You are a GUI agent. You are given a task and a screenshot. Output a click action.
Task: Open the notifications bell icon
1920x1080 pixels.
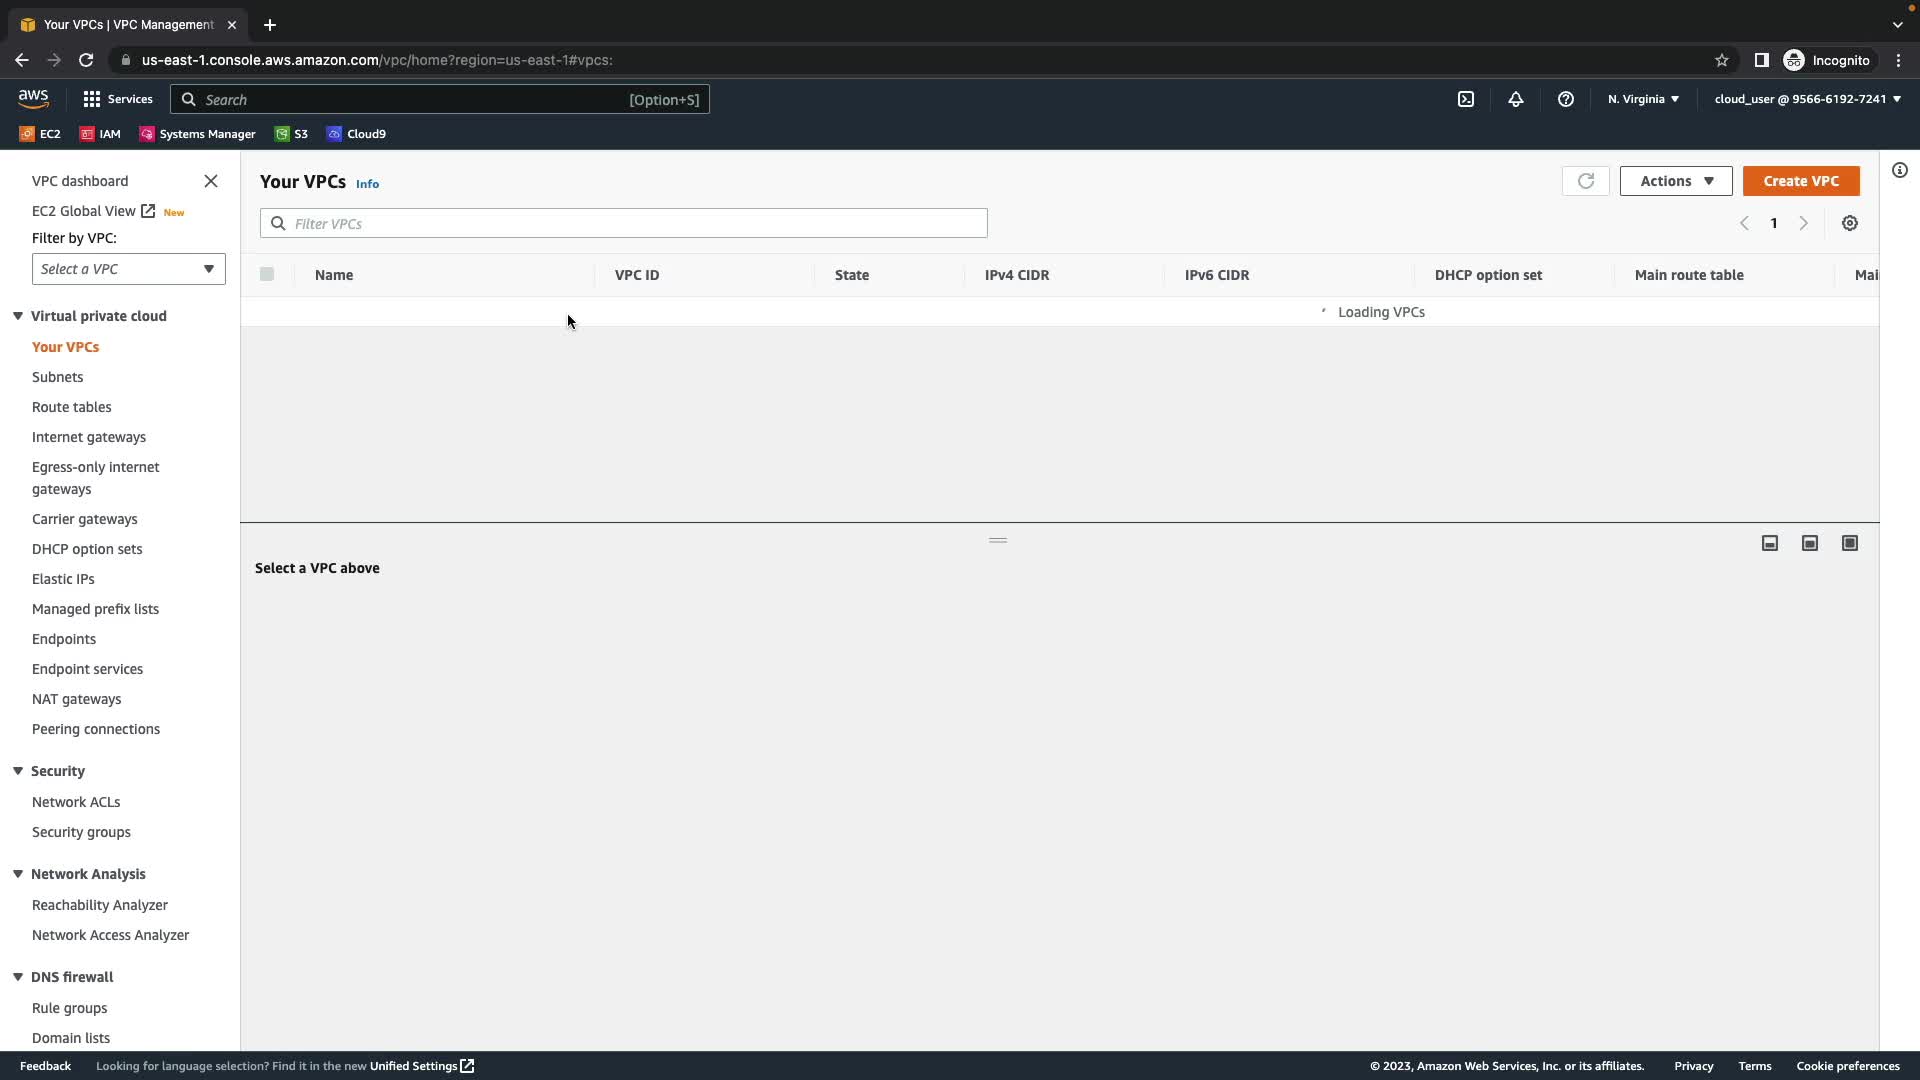(x=1516, y=99)
